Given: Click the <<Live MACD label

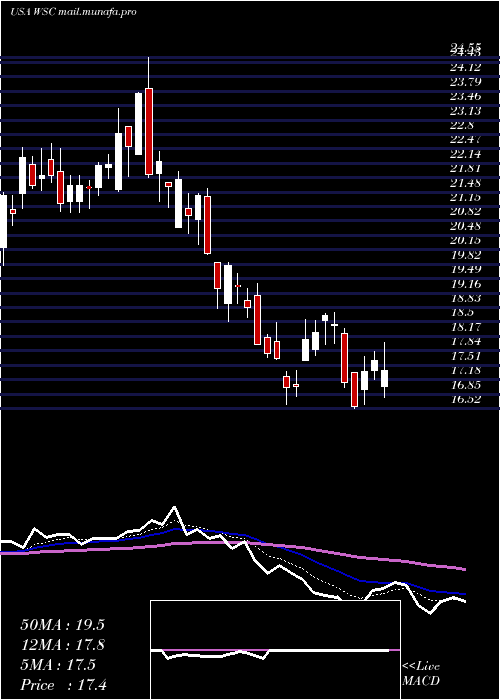Looking at the screenshot, I should tap(421, 673).
